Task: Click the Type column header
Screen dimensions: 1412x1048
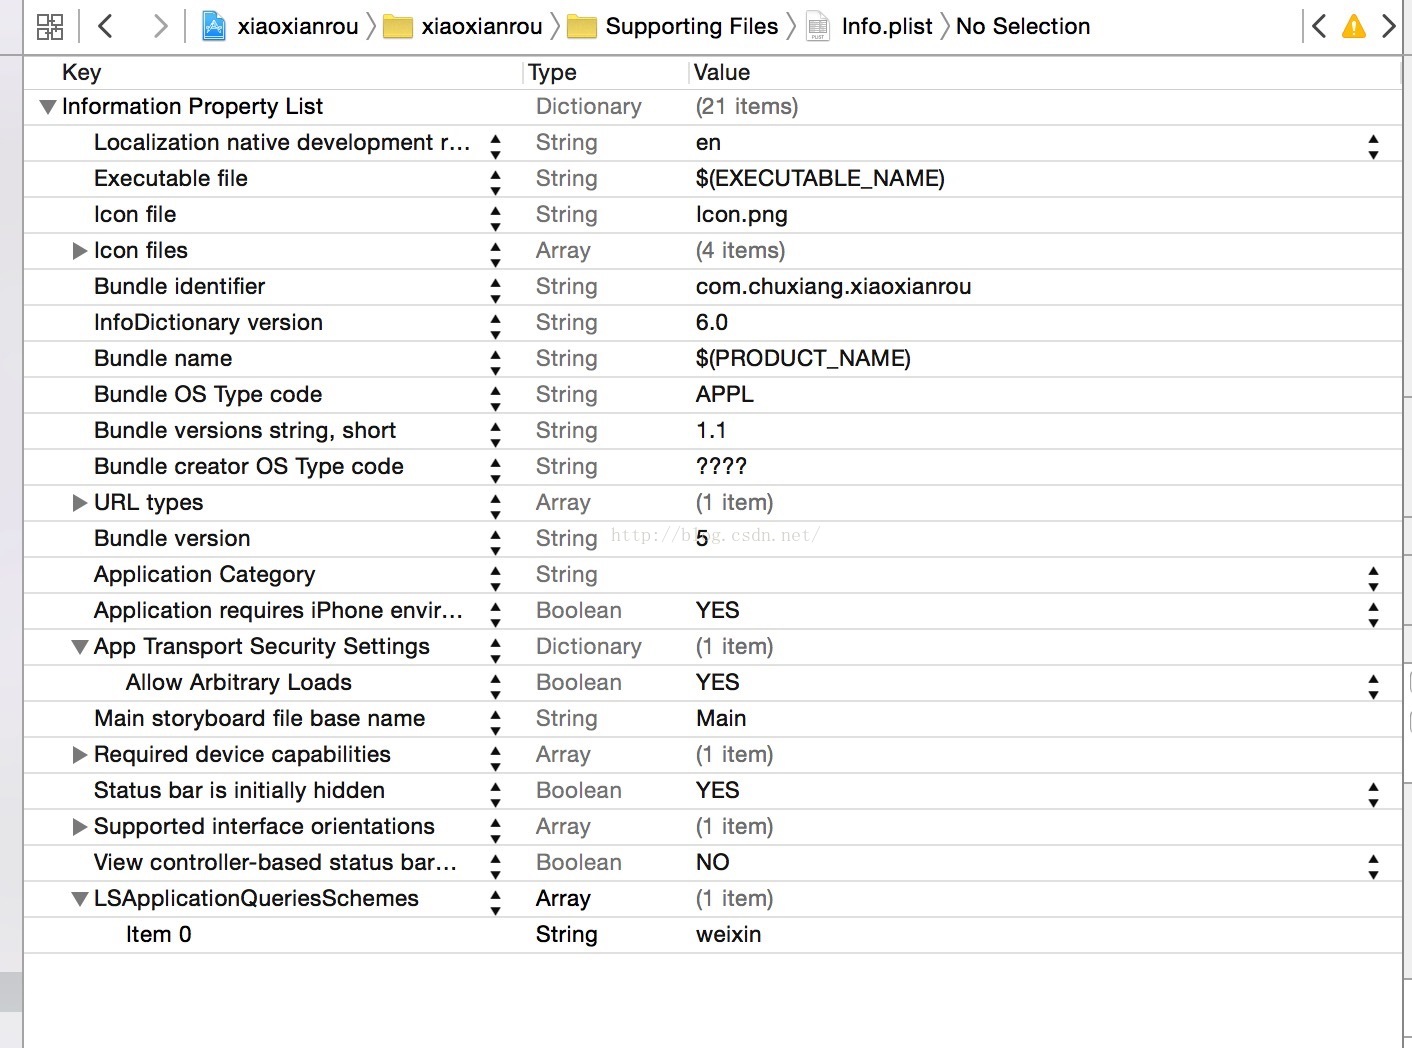Action: tap(552, 72)
